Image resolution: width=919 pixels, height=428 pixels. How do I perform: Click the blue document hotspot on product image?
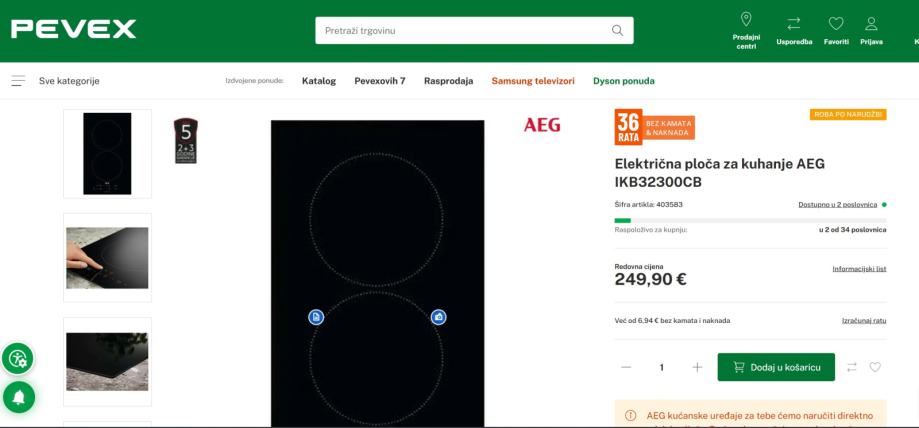[x=316, y=317]
